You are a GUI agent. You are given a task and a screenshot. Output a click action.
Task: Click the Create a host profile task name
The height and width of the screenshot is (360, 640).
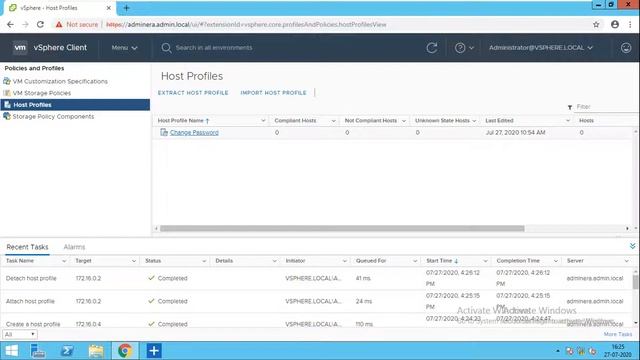pyautogui.click(x=33, y=324)
